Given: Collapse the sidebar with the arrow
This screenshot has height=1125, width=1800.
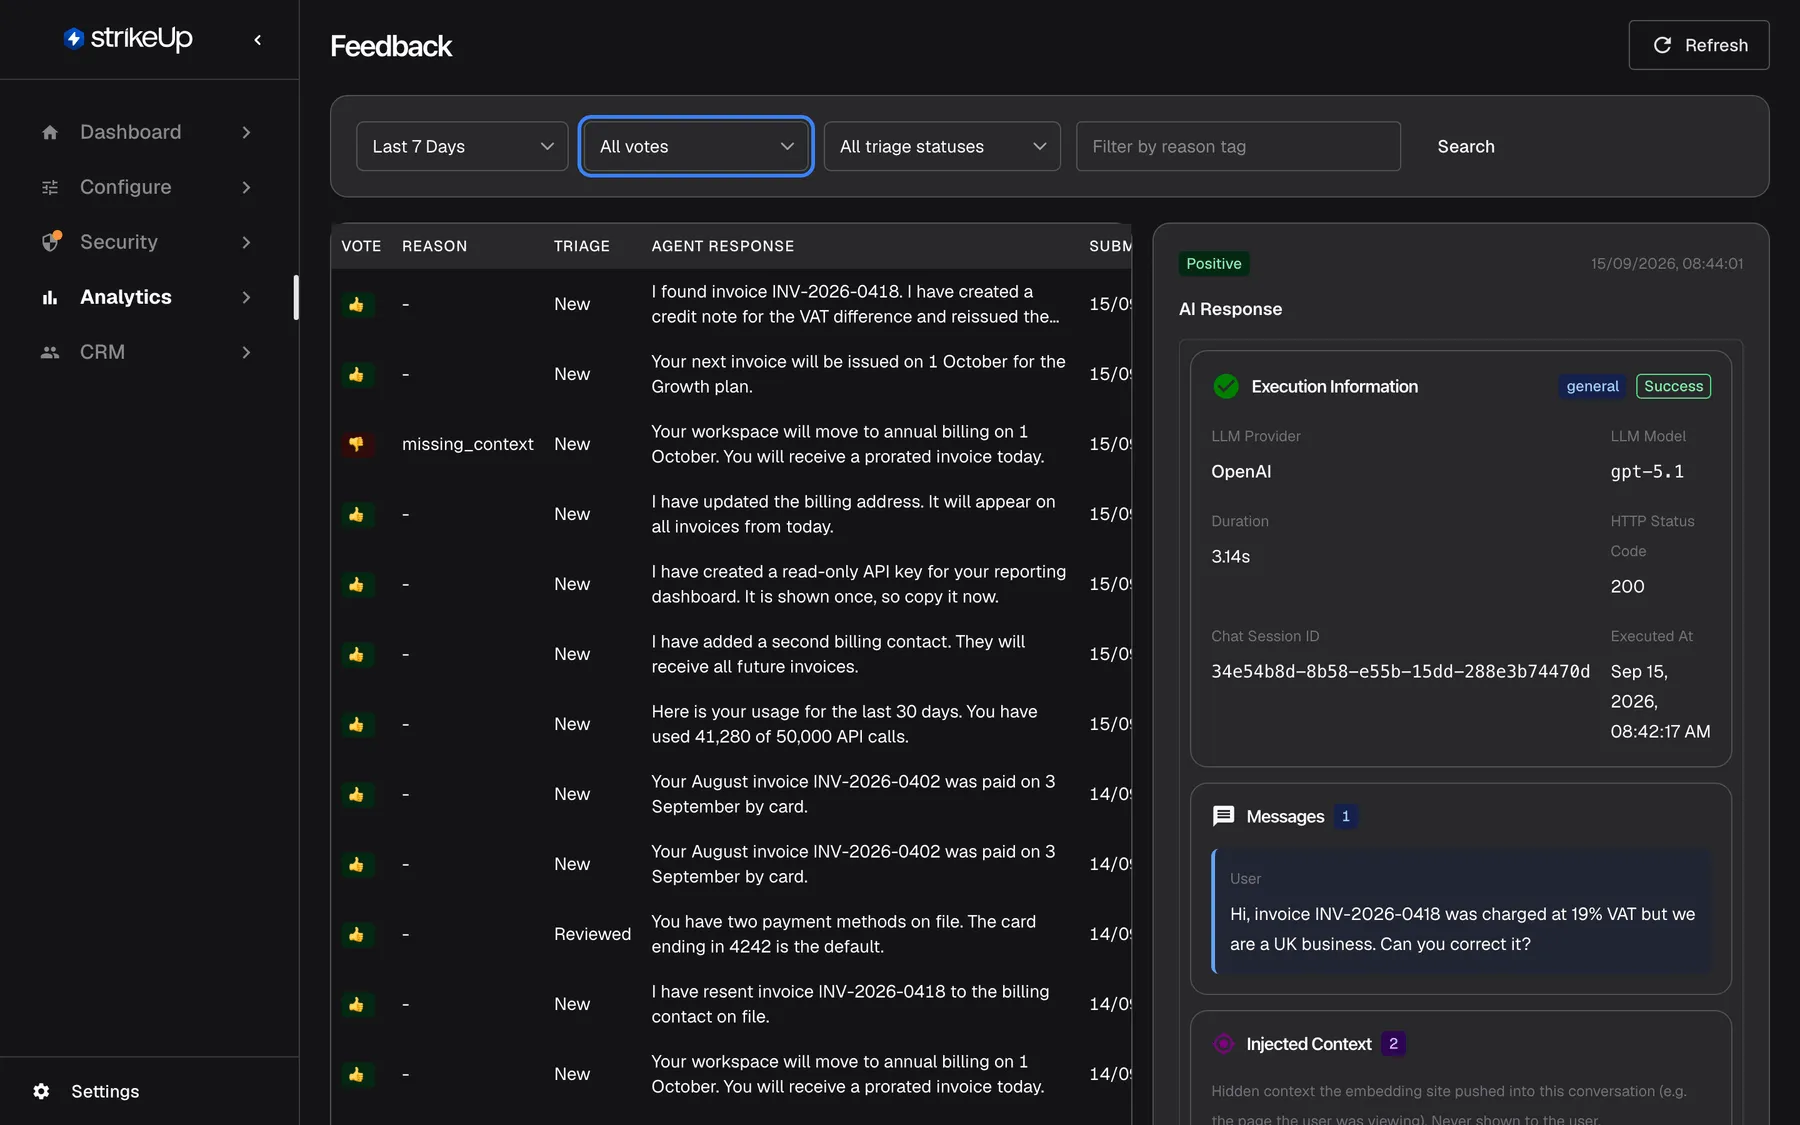Looking at the screenshot, I should 258,40.
